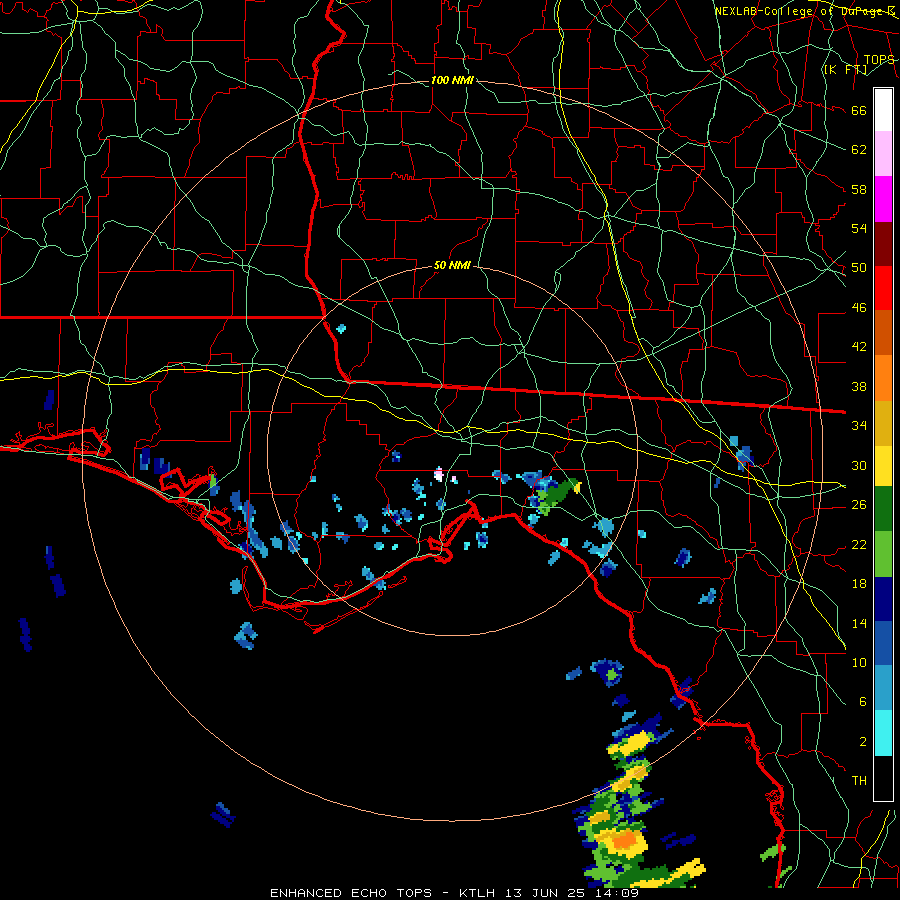Viewport: 900px width, 900px height.
Task: Select the black TH threshold swatch
Action: coord(883,778)
